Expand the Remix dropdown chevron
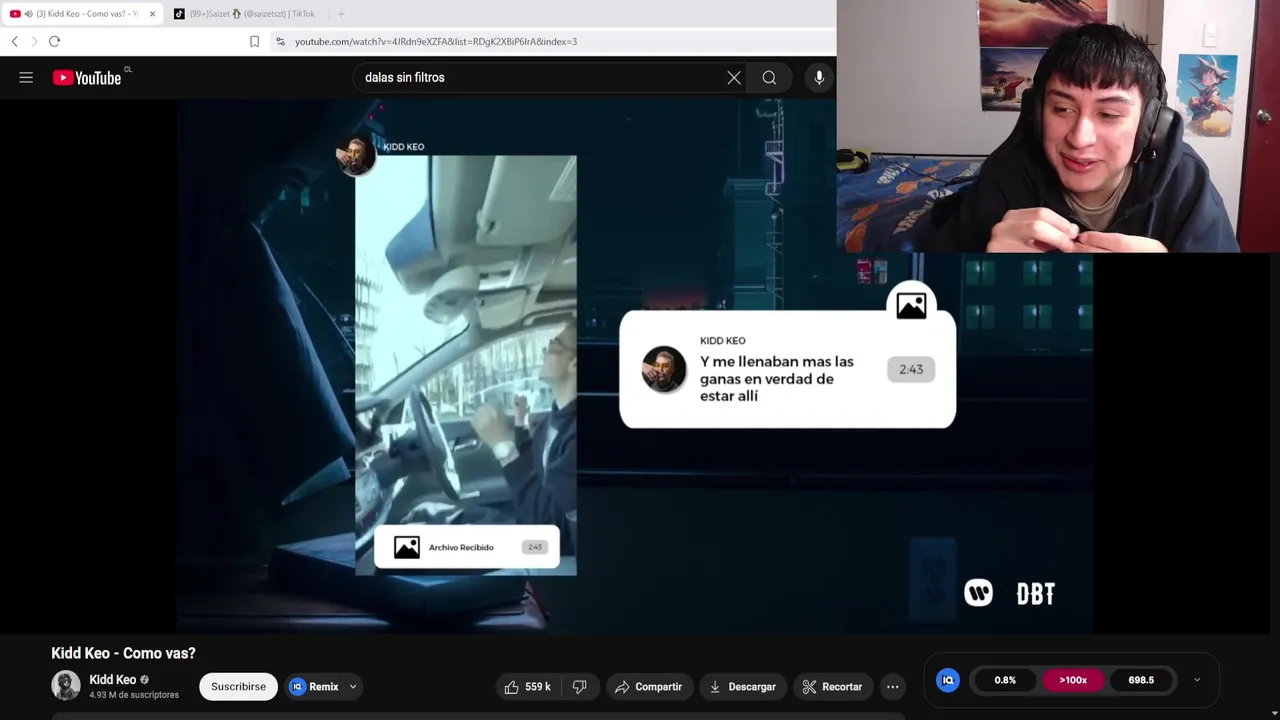Image resolution: width=1280 pixels, height=720 pixels. [x=353, y=687]
